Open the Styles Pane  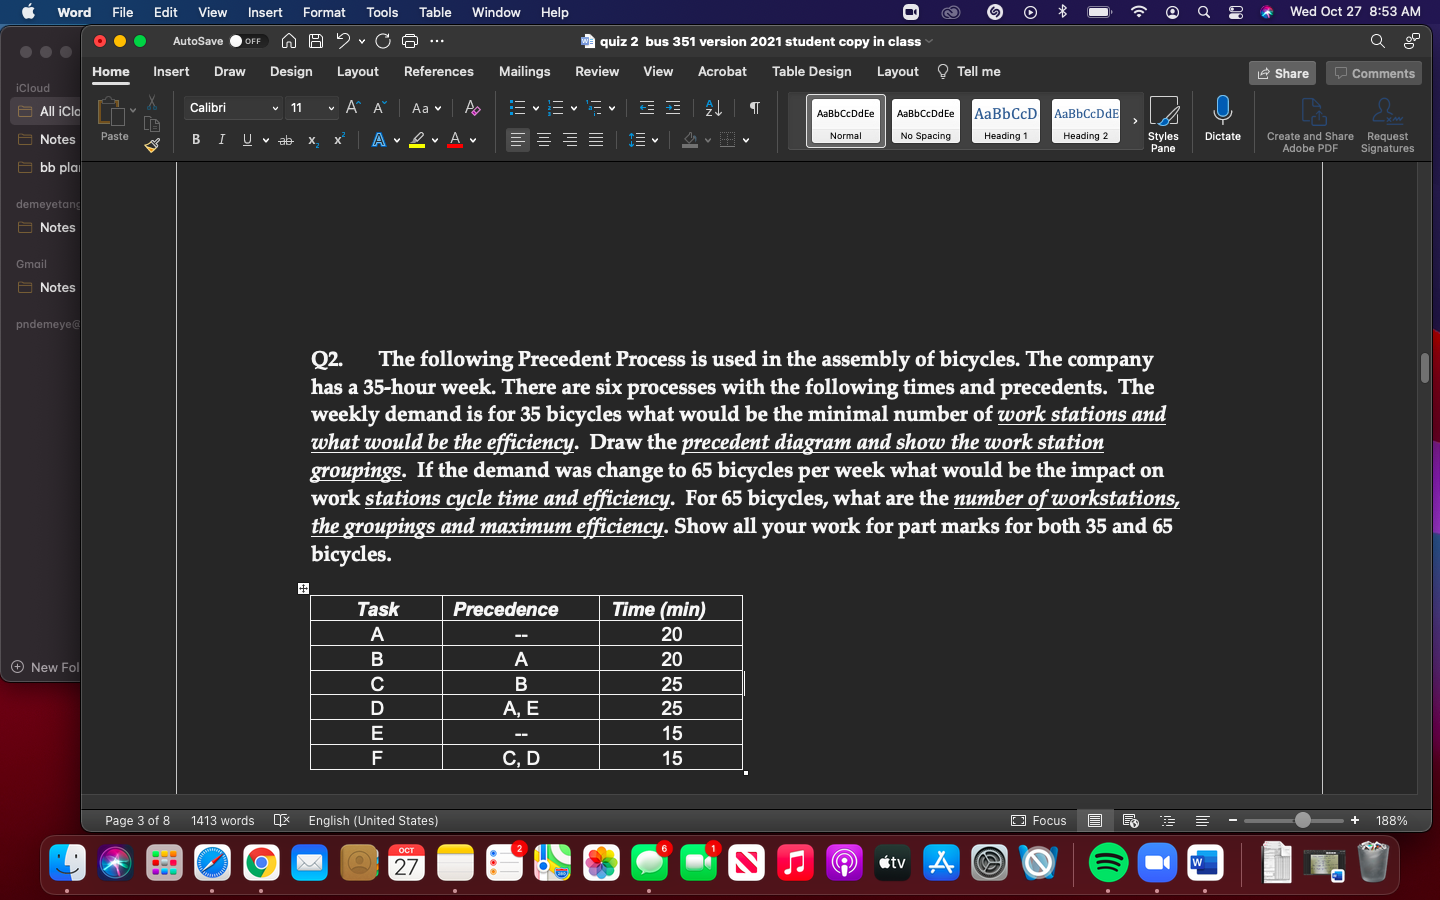(x=1163, y=123)
